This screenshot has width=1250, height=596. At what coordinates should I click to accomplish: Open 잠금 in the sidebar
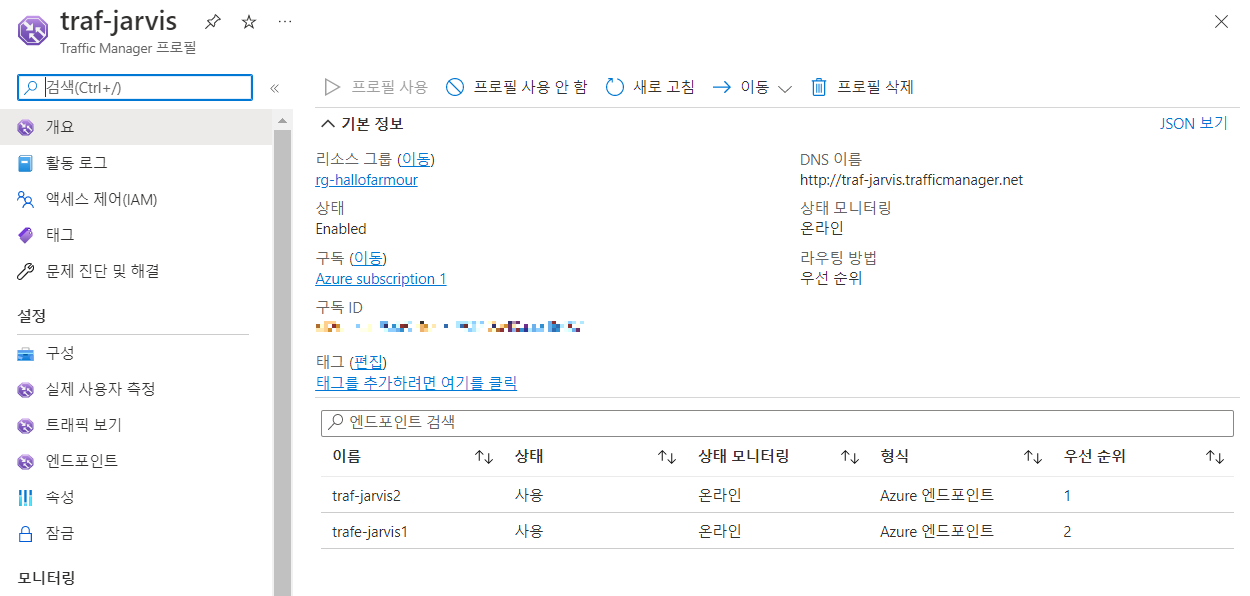tap(136, 533)
